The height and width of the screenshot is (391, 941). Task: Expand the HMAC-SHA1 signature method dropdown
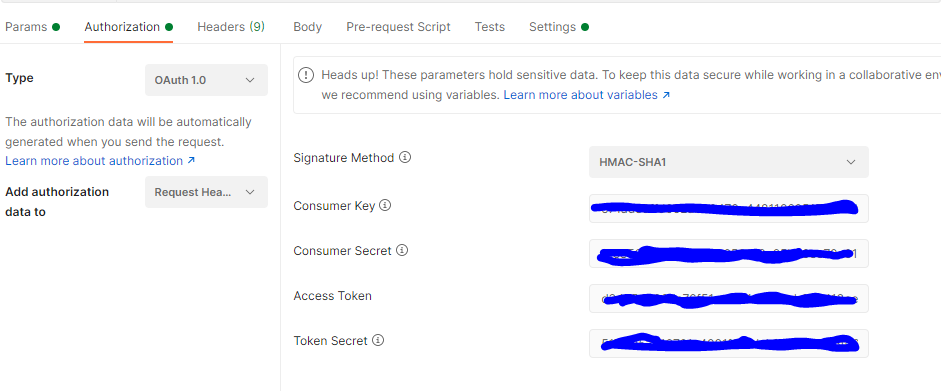pos(729,162)
